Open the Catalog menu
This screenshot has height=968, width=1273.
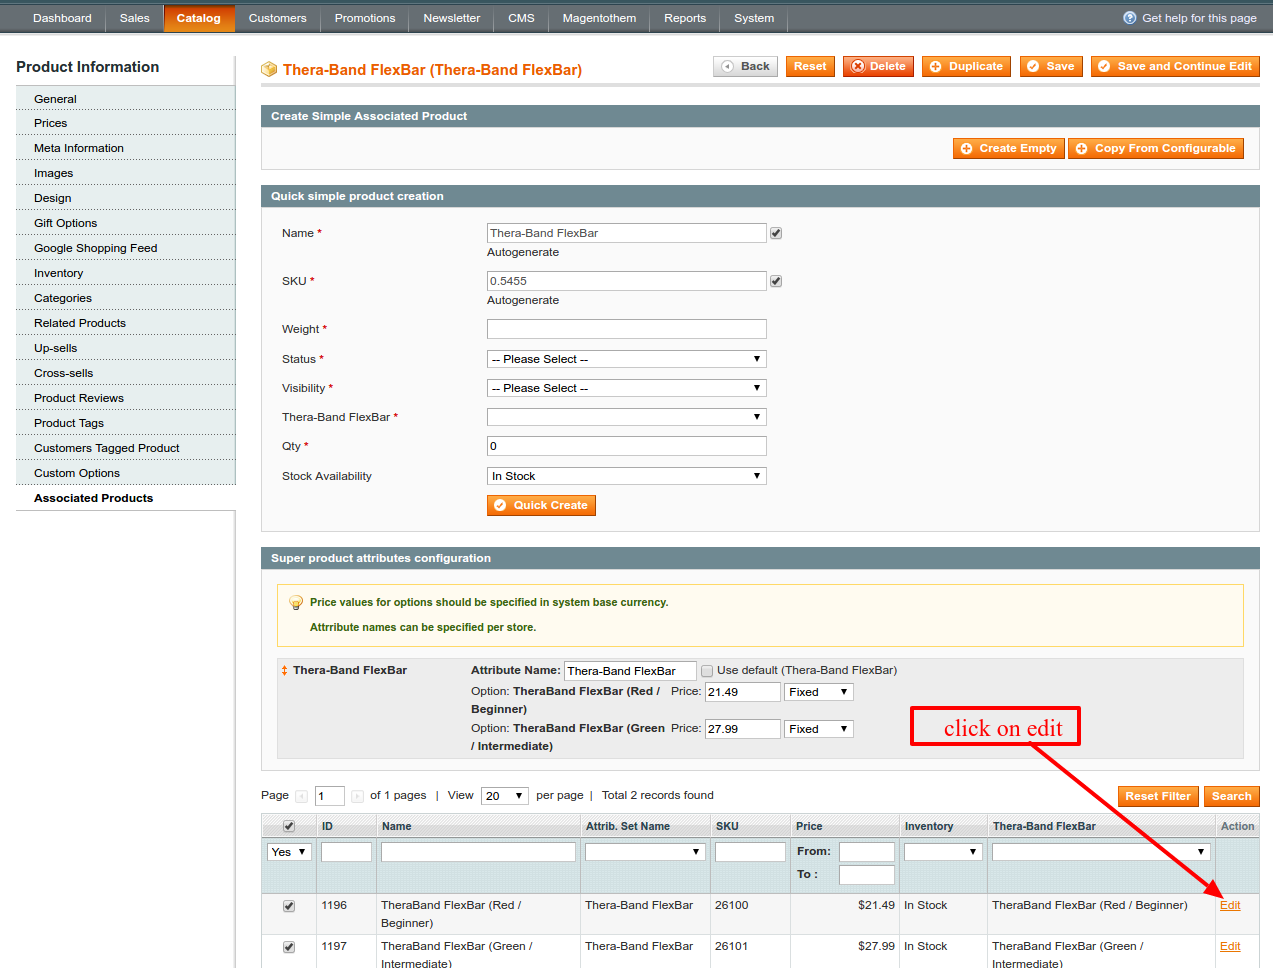pyautogui.click(x=199, y=18)
